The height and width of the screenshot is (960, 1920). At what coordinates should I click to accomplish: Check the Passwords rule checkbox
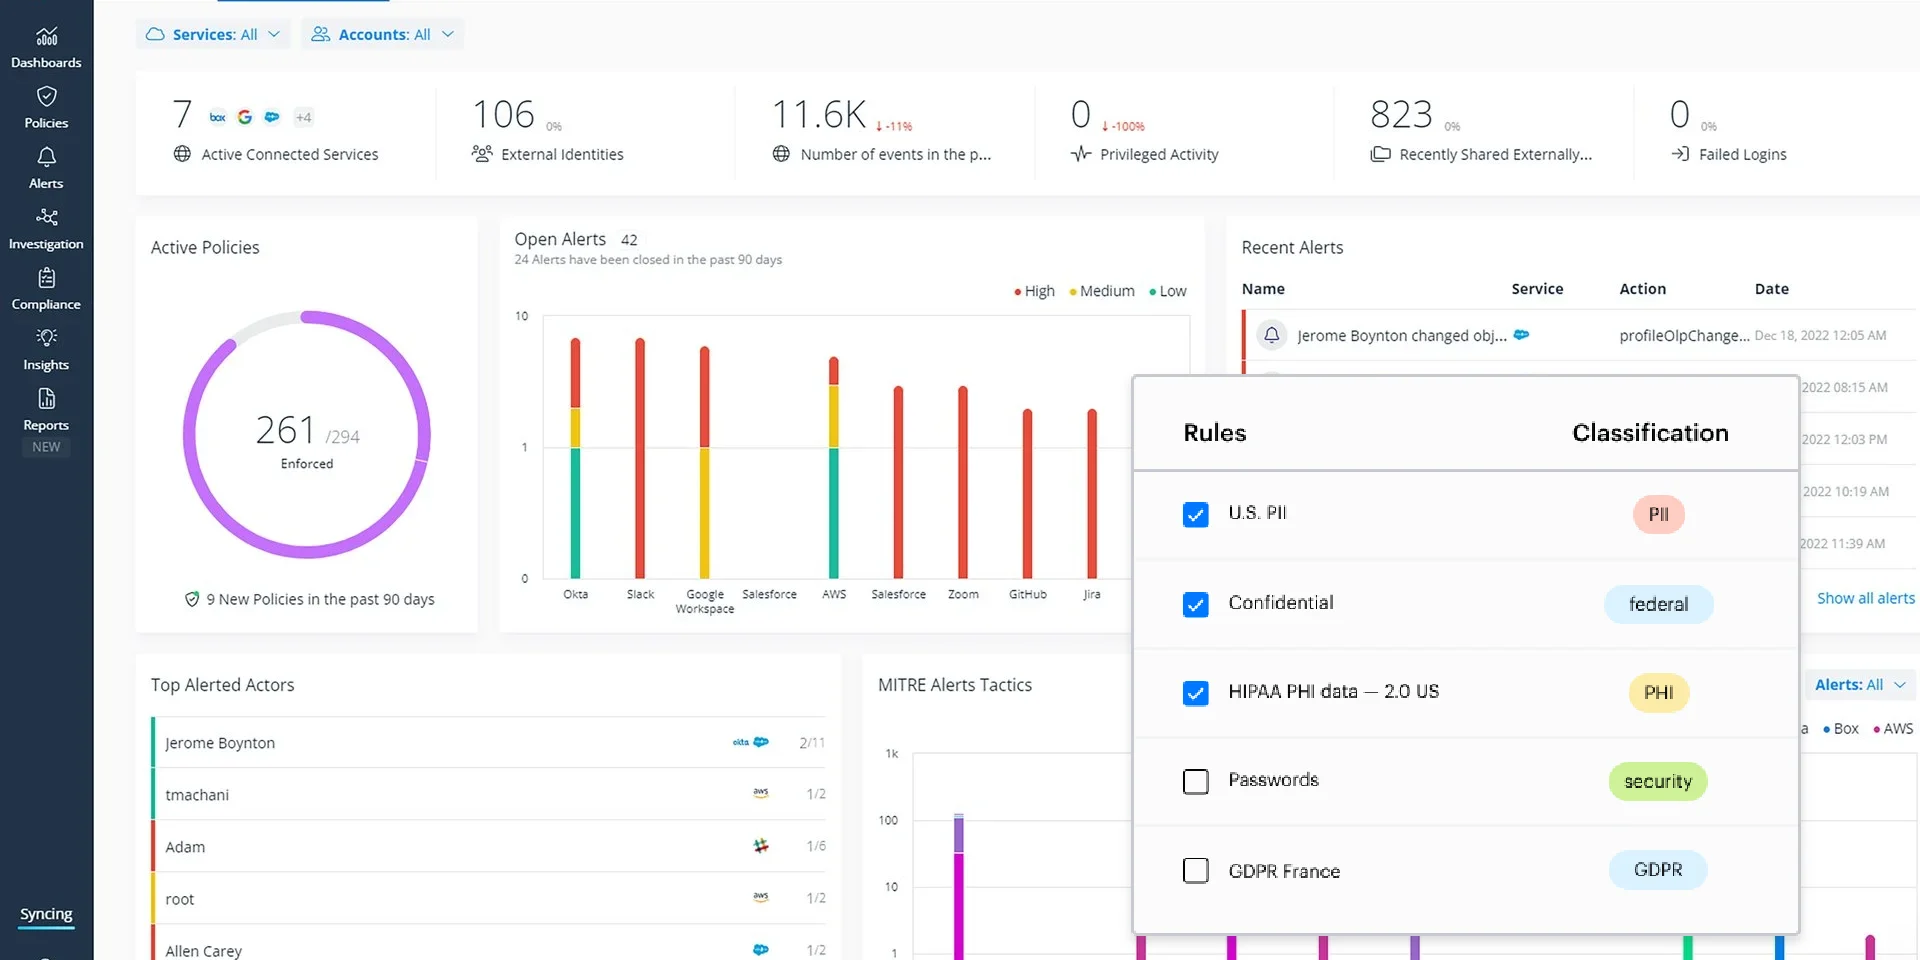1195,781
